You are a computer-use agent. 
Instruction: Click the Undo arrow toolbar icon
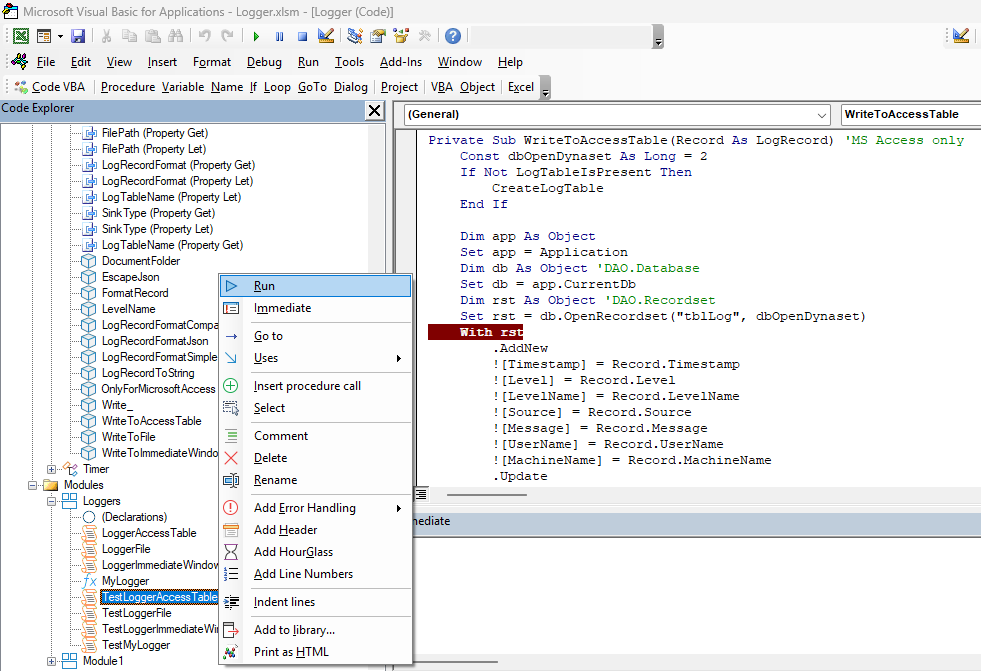(205, 36)
